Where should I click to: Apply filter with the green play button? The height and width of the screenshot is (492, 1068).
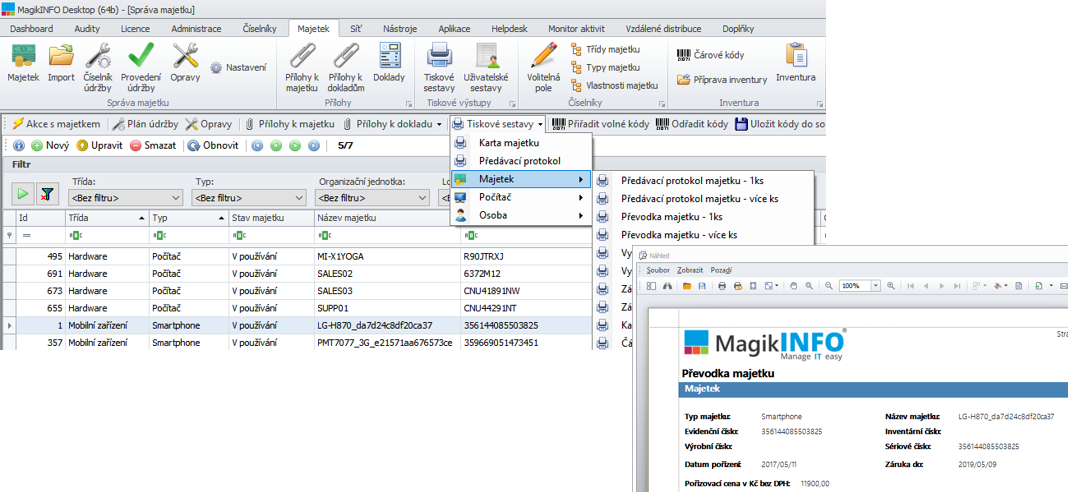(23, 194)
